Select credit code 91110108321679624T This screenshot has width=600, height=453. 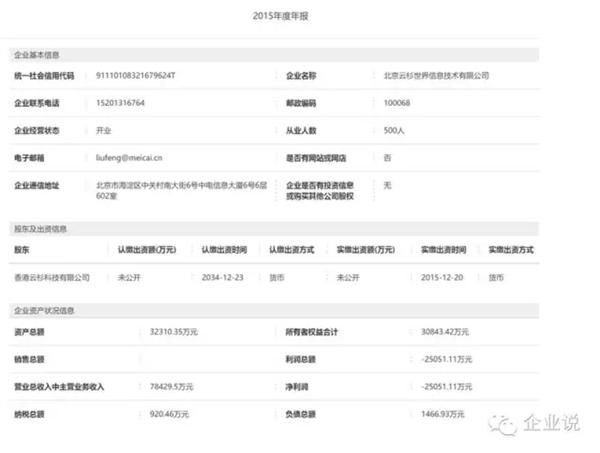click(x=135, y=75)
